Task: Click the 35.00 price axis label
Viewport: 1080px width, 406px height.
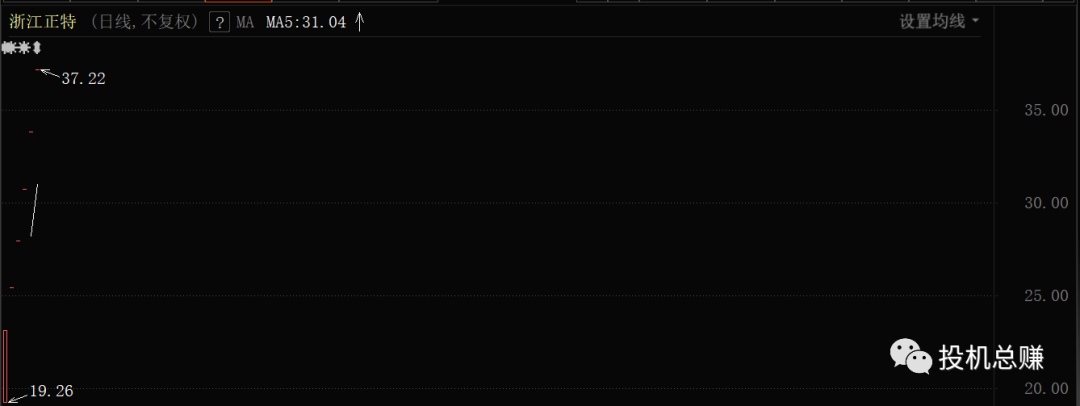Action: (1046, 110)
